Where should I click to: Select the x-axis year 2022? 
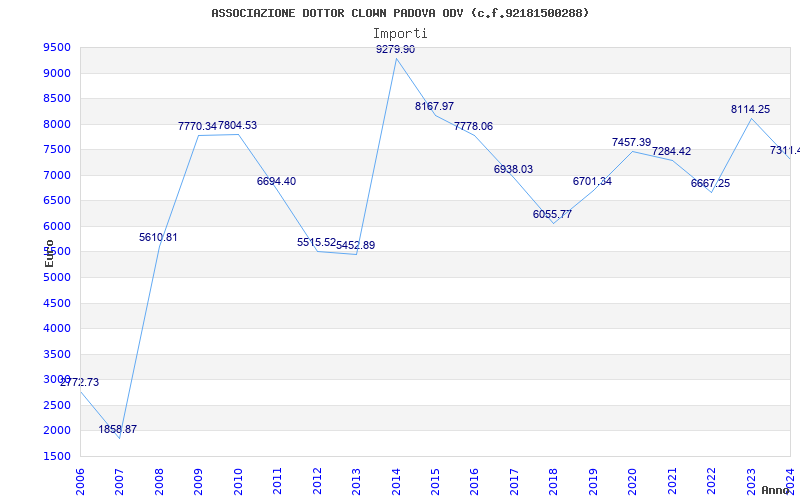[x=711, y=481]
